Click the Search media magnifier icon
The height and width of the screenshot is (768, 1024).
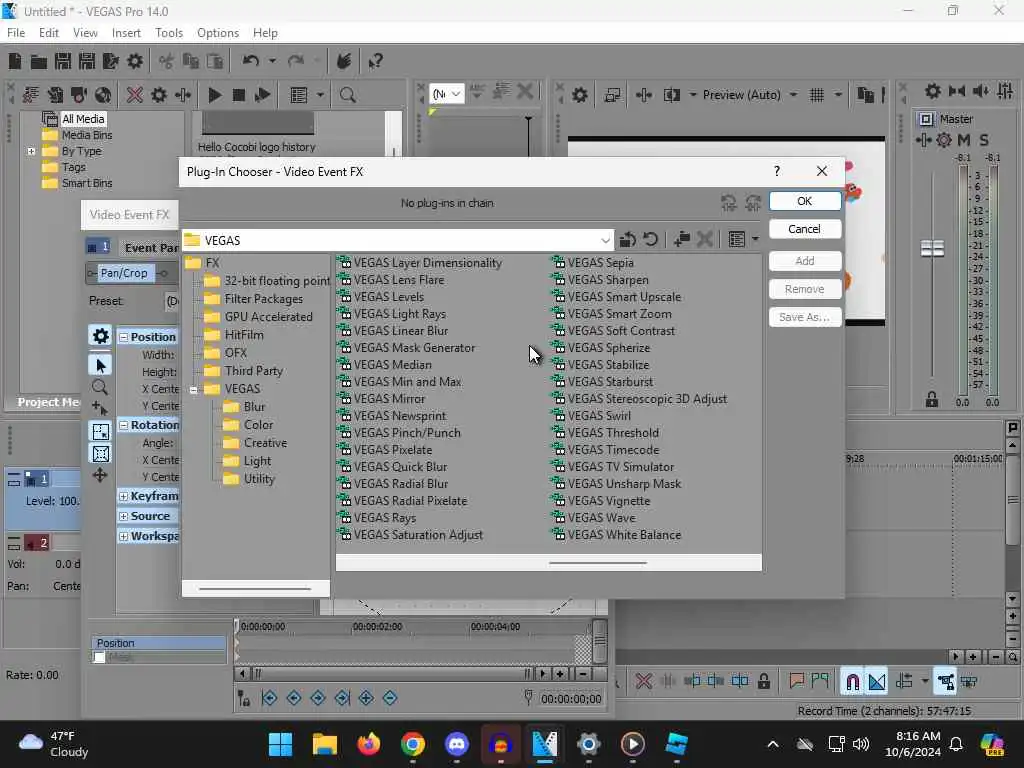pos(347,95)
